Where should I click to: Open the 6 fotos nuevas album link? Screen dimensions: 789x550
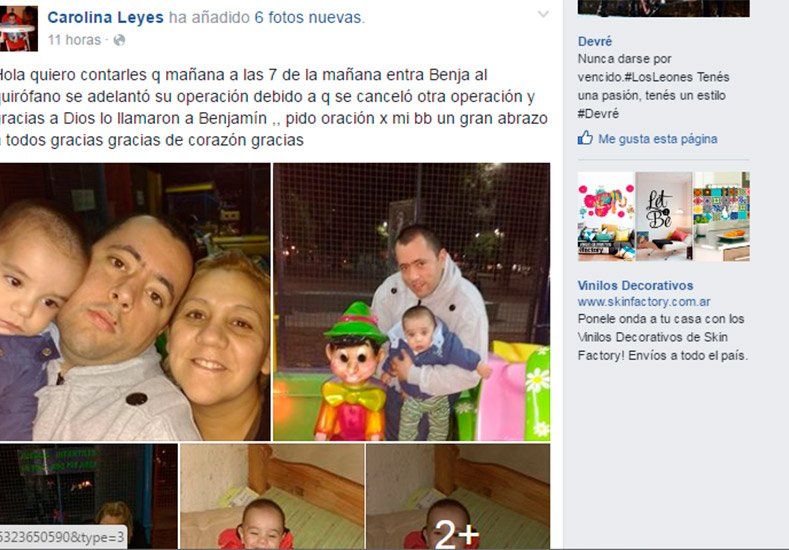coord(308,18)
